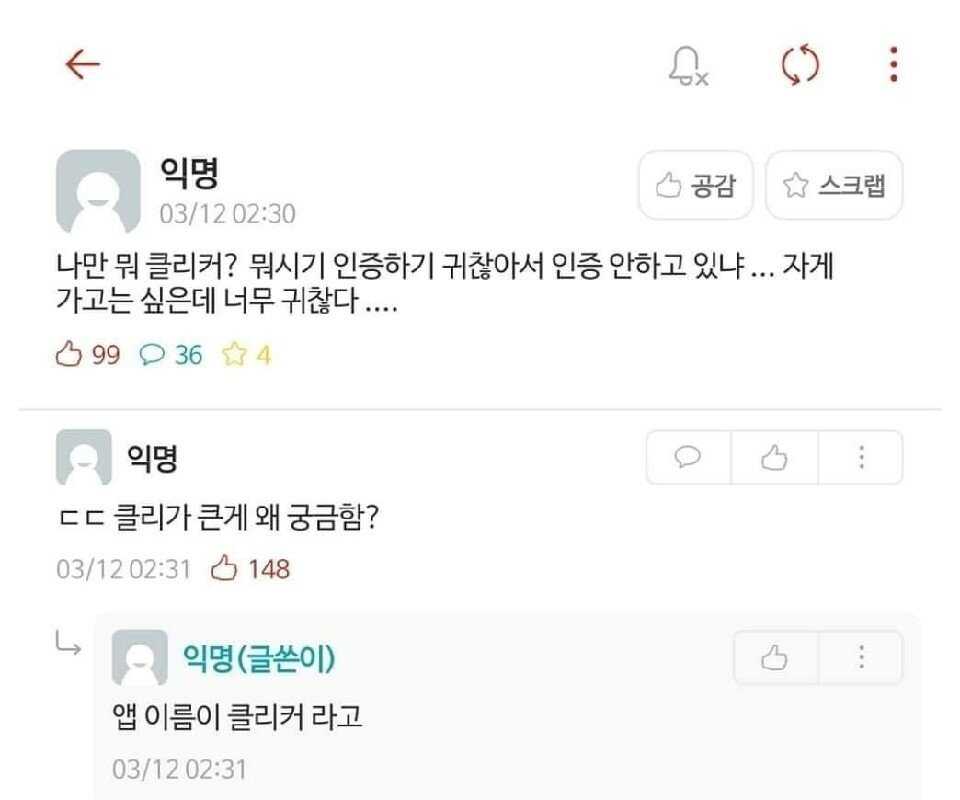960x800 pixels.
Task: Refresh the post with circular arrows icon
Action: (x=800, y=66)
